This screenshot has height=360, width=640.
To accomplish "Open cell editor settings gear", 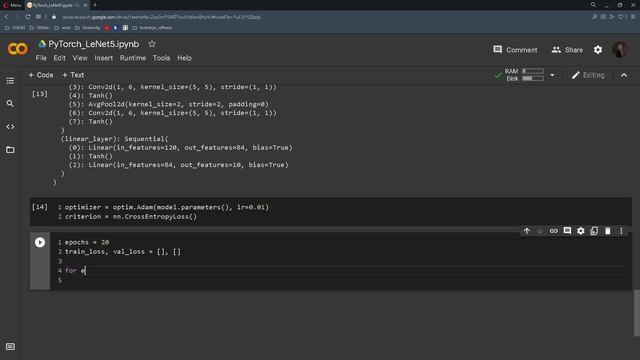I will tap(580, 231).
